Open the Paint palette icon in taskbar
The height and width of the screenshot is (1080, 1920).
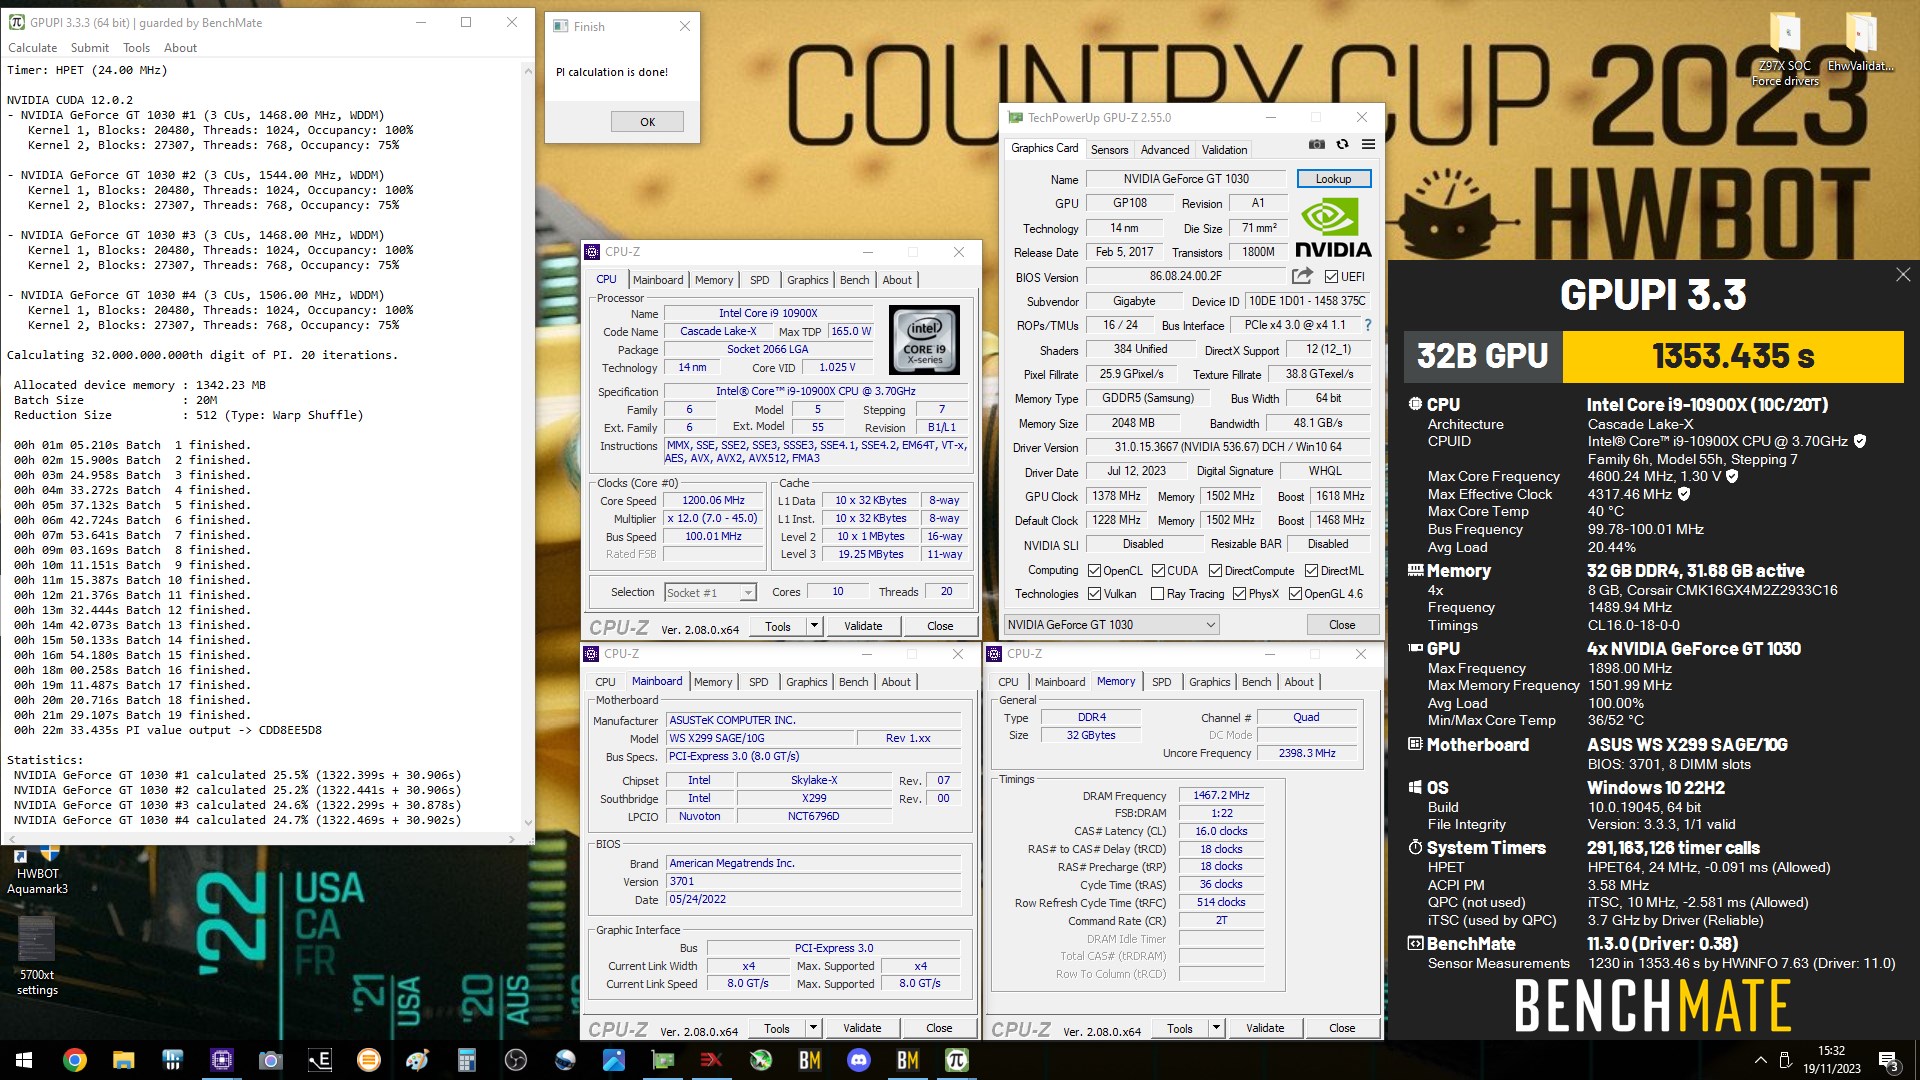[417, 1060]
